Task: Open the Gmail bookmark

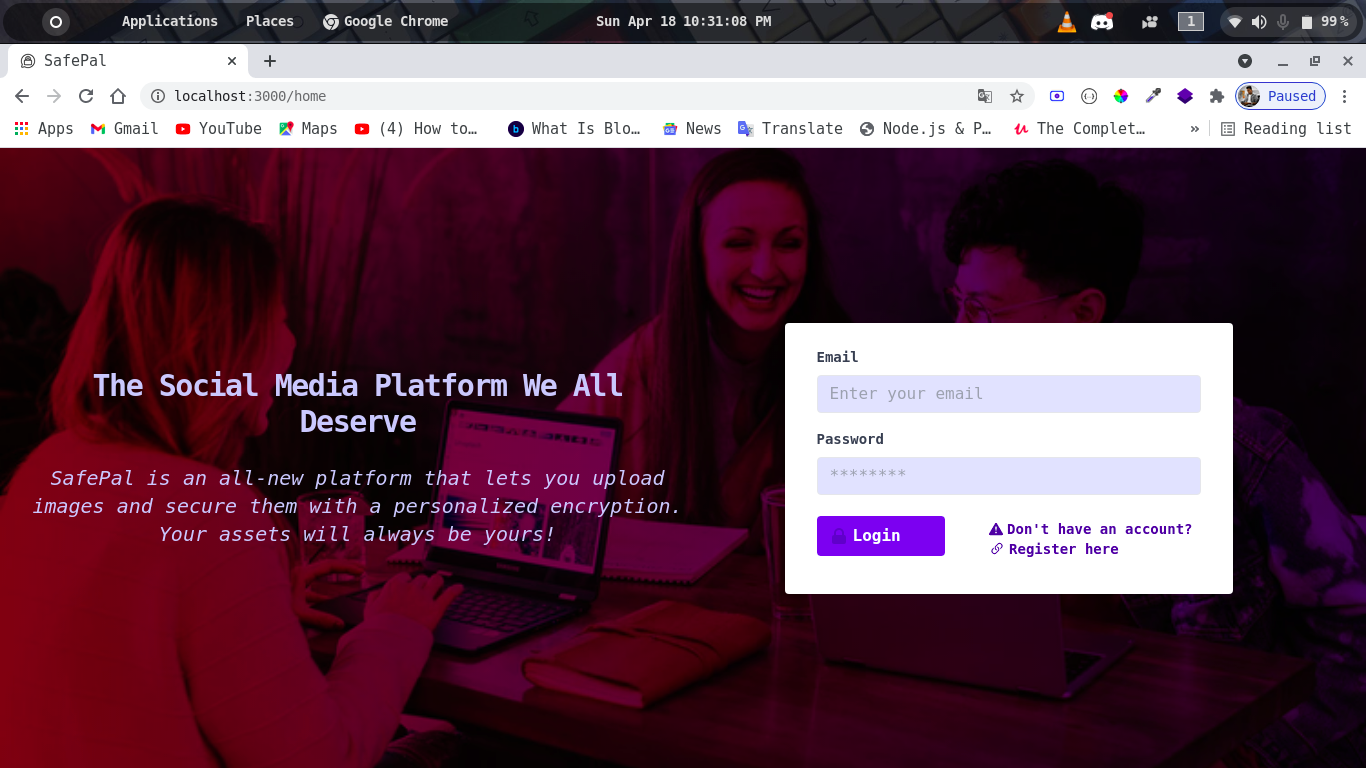Action: click(124, 128)
